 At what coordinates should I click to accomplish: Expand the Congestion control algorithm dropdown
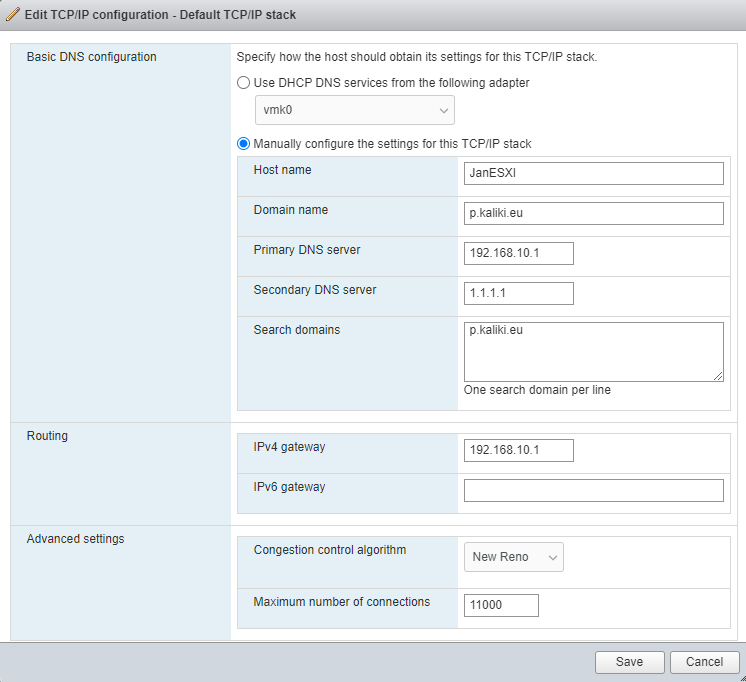(513, 557)
